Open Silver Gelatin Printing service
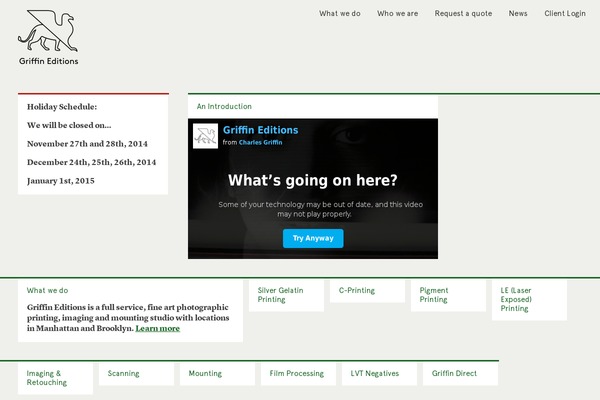 click(286, 295)
